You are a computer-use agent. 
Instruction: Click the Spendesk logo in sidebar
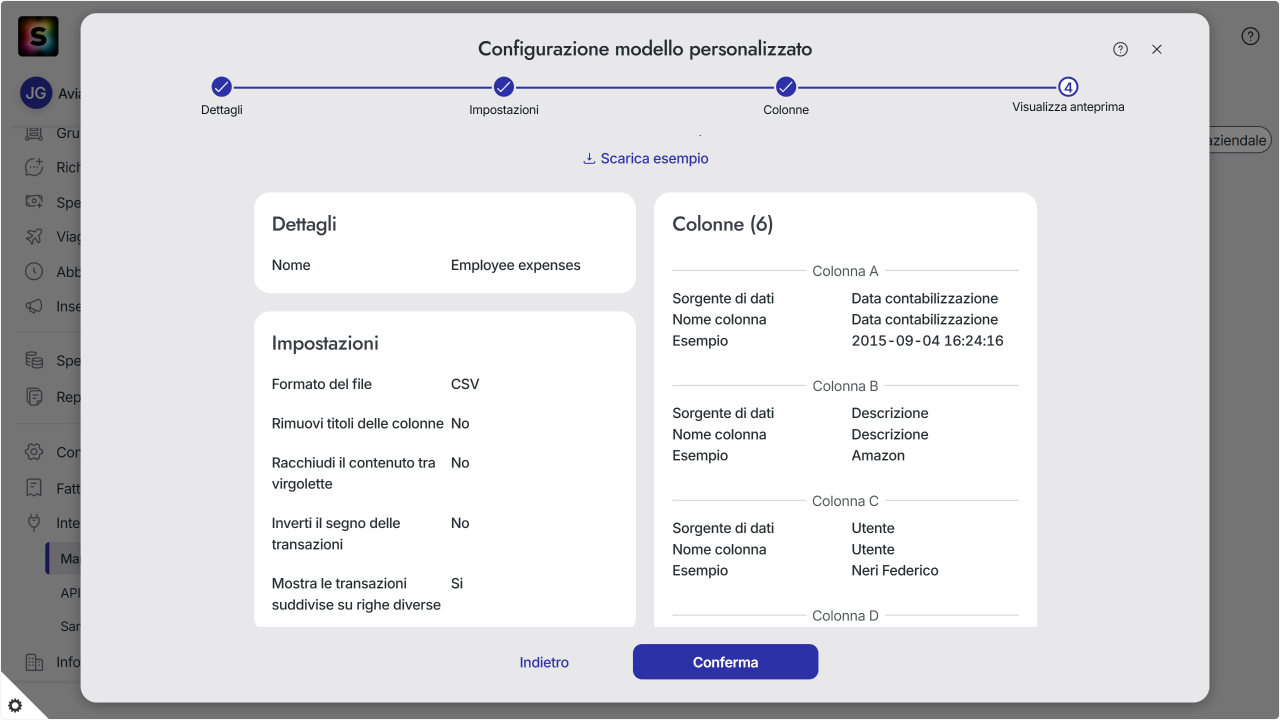pos(39,37)
